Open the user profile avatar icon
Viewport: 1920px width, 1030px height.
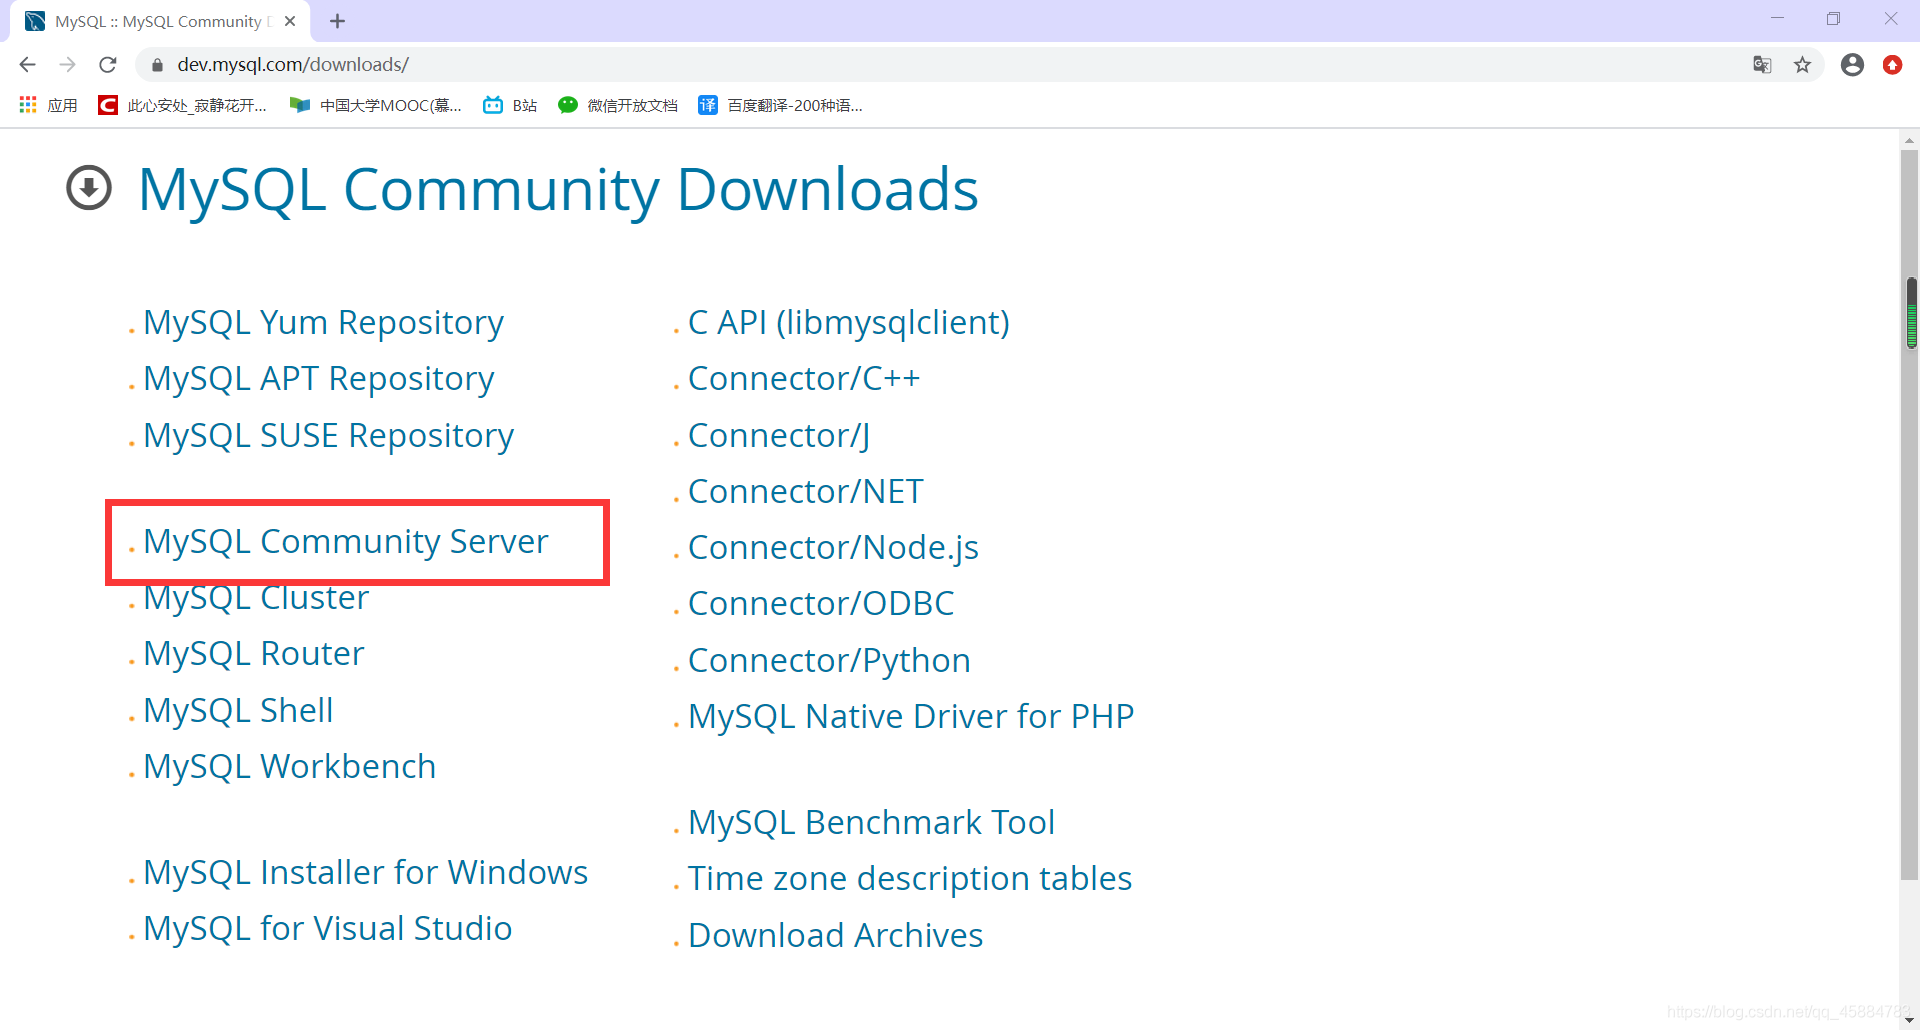1852,65
